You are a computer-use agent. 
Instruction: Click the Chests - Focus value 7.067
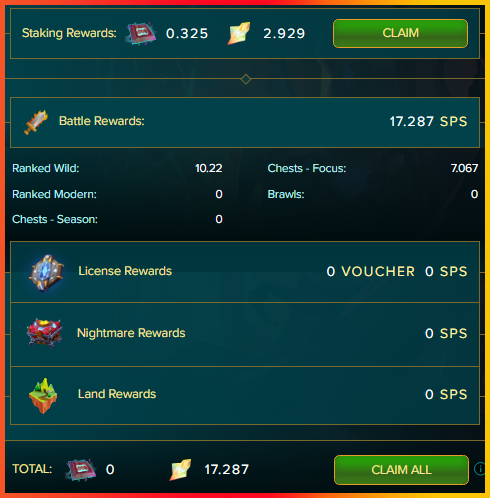464,168
